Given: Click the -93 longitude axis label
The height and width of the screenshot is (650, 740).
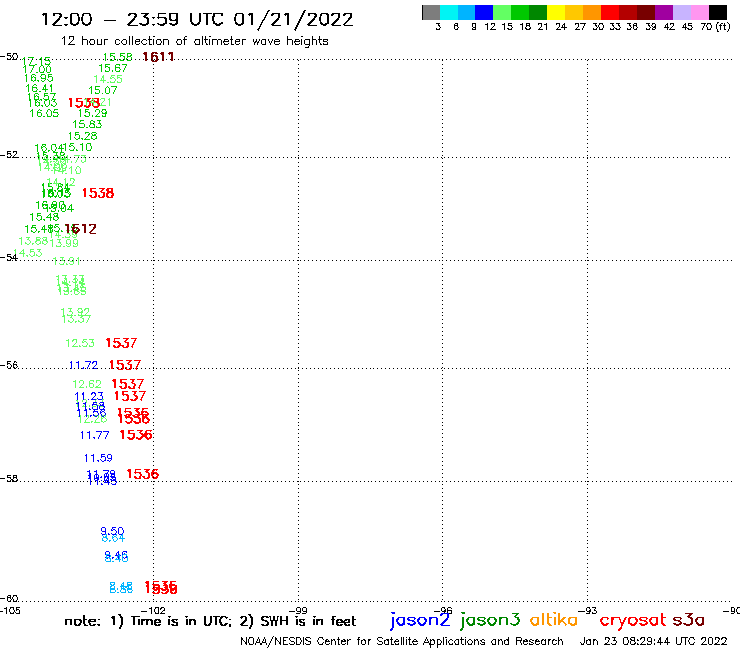Looking at the screenshot, I should [588, 610].
